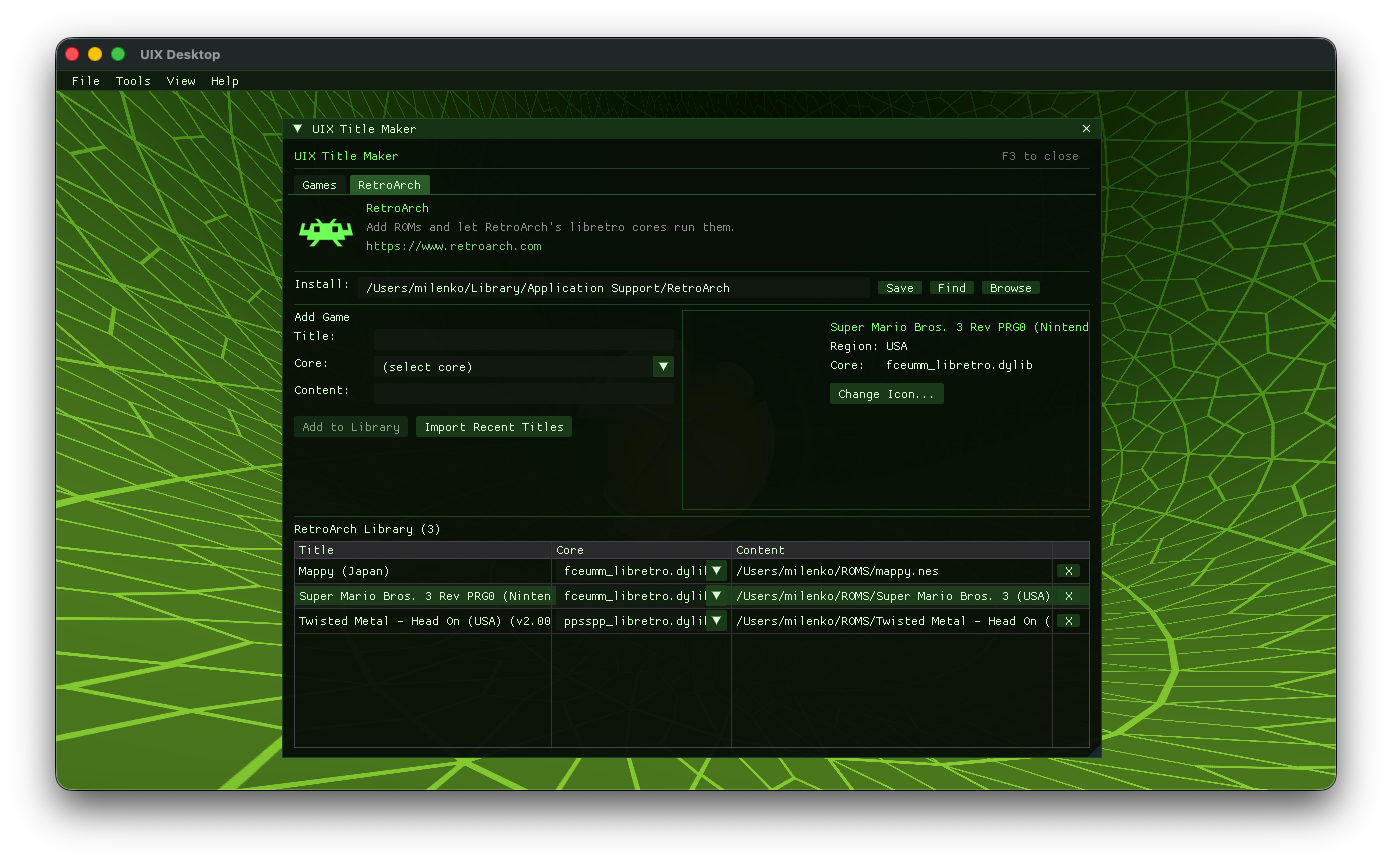
Task: Open the retroarch.com link
Action: pos(454,246)
